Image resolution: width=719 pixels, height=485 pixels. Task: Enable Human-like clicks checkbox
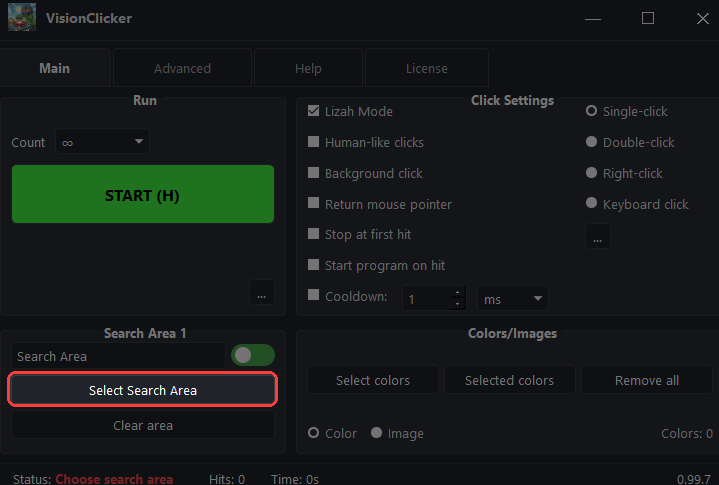point(313,142)
